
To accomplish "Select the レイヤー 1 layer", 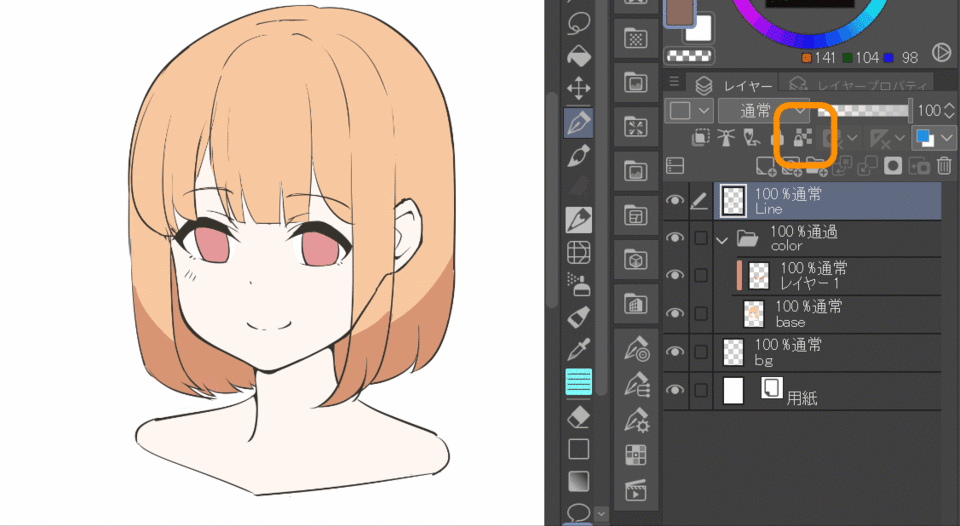I will click(836, 276).
